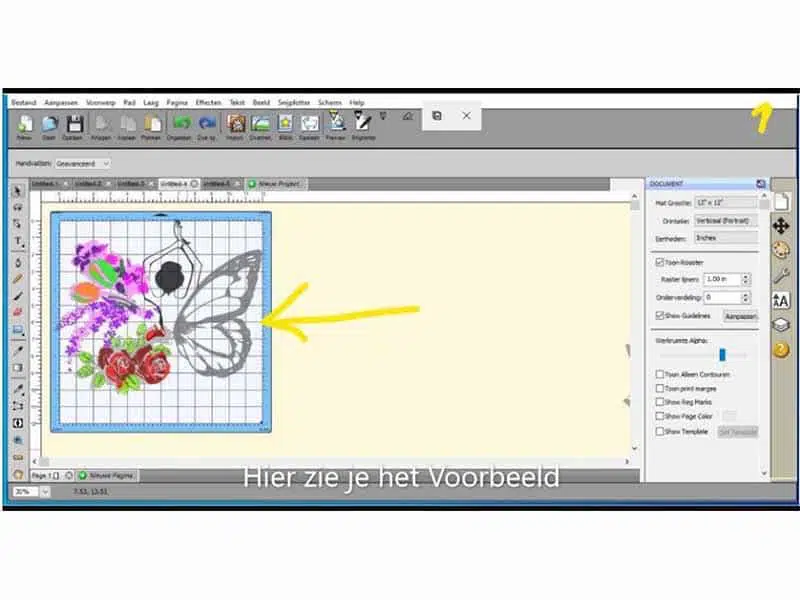Open the Layers panel icon in sidebar
Image resolution: width=800 pixels, height=600 pixels.
(781, 325)
